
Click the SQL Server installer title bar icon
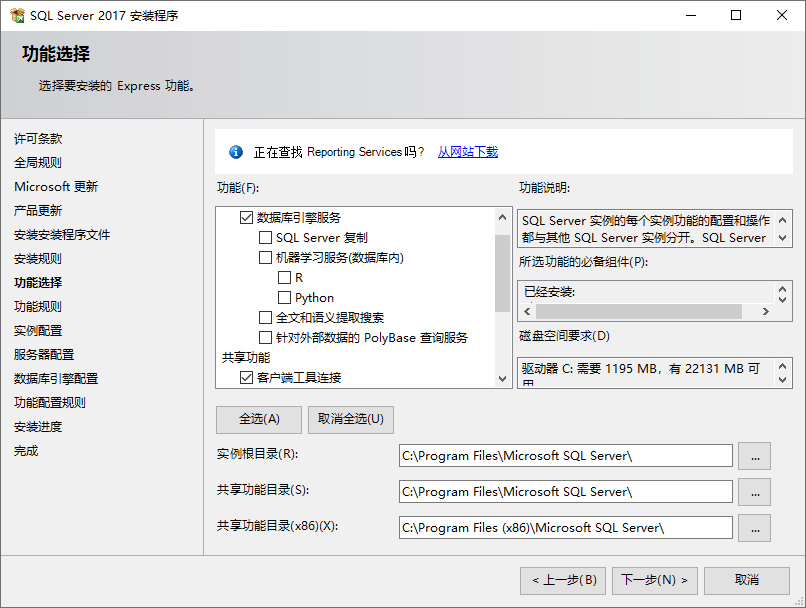coord(18,15)
